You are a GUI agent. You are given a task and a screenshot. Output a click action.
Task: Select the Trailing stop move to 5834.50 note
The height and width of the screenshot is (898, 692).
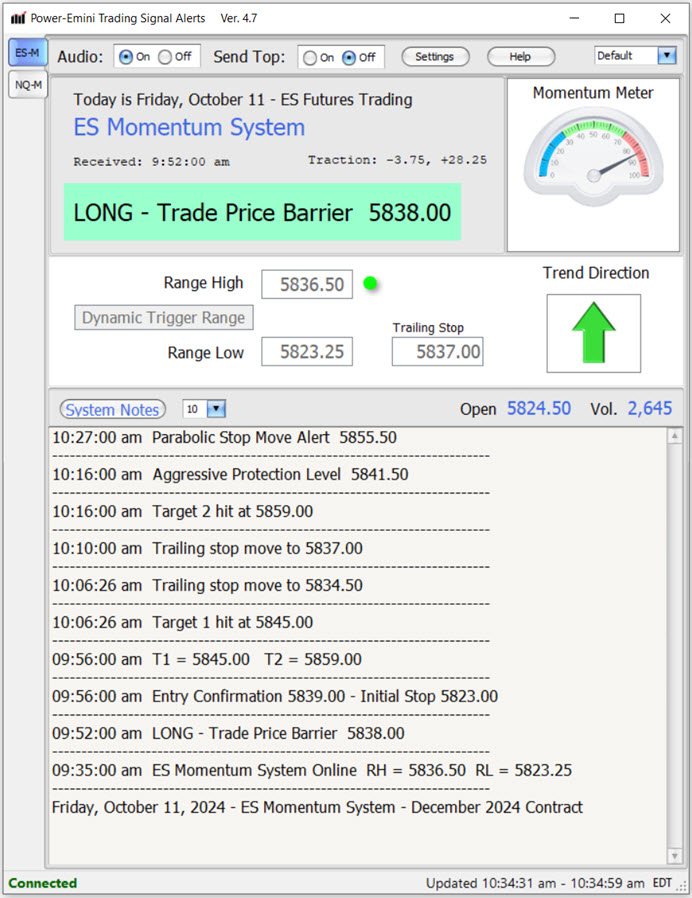[x=207, y=585]
